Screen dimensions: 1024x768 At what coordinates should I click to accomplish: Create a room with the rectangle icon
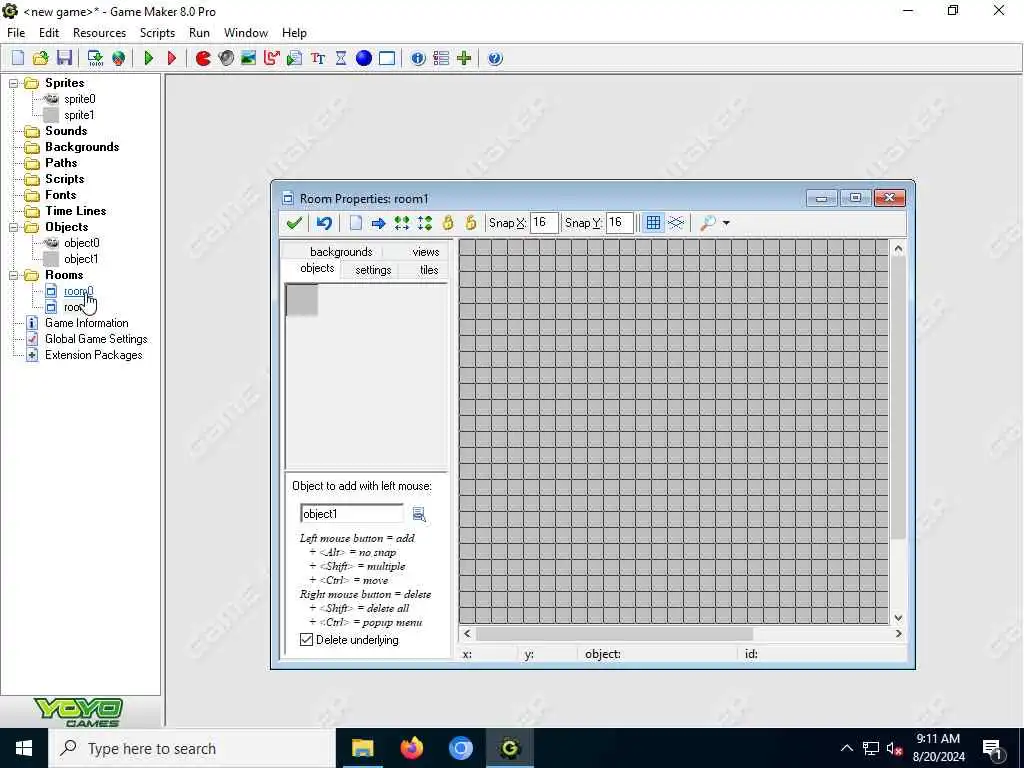pos(387,58)
